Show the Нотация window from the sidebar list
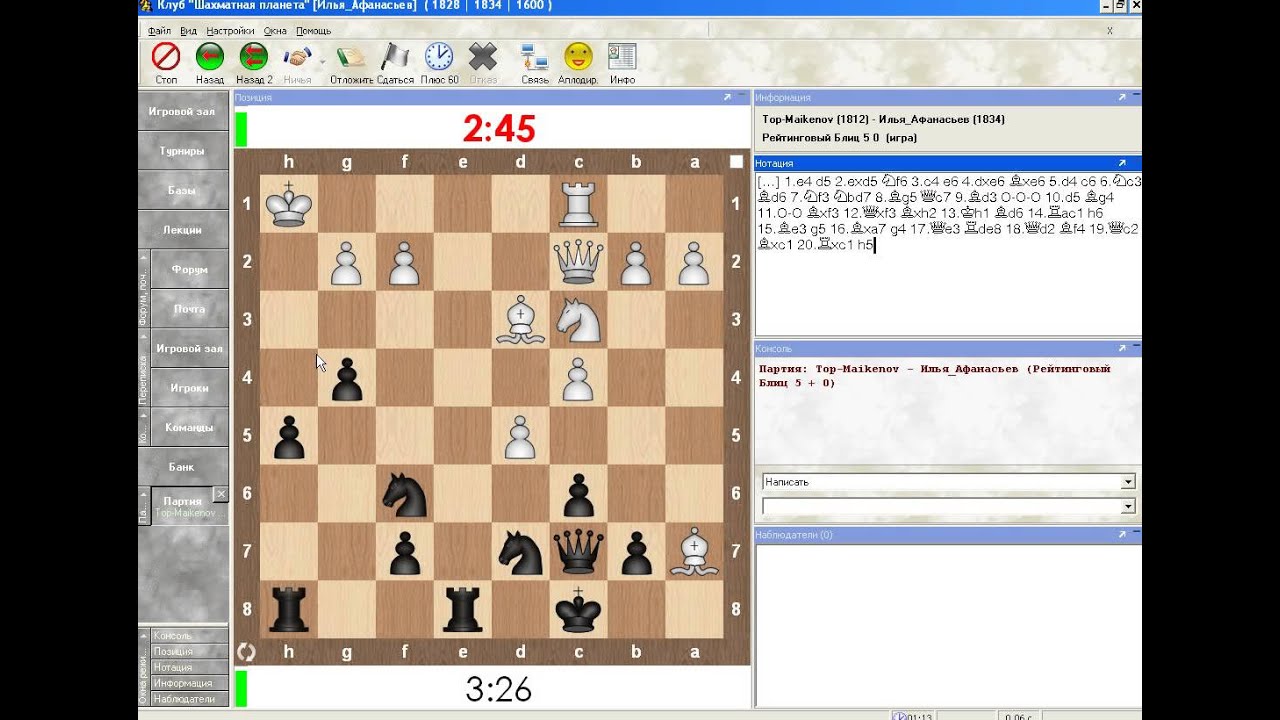The width and height of the screenshot is (1280, 720). coord(189,668)
